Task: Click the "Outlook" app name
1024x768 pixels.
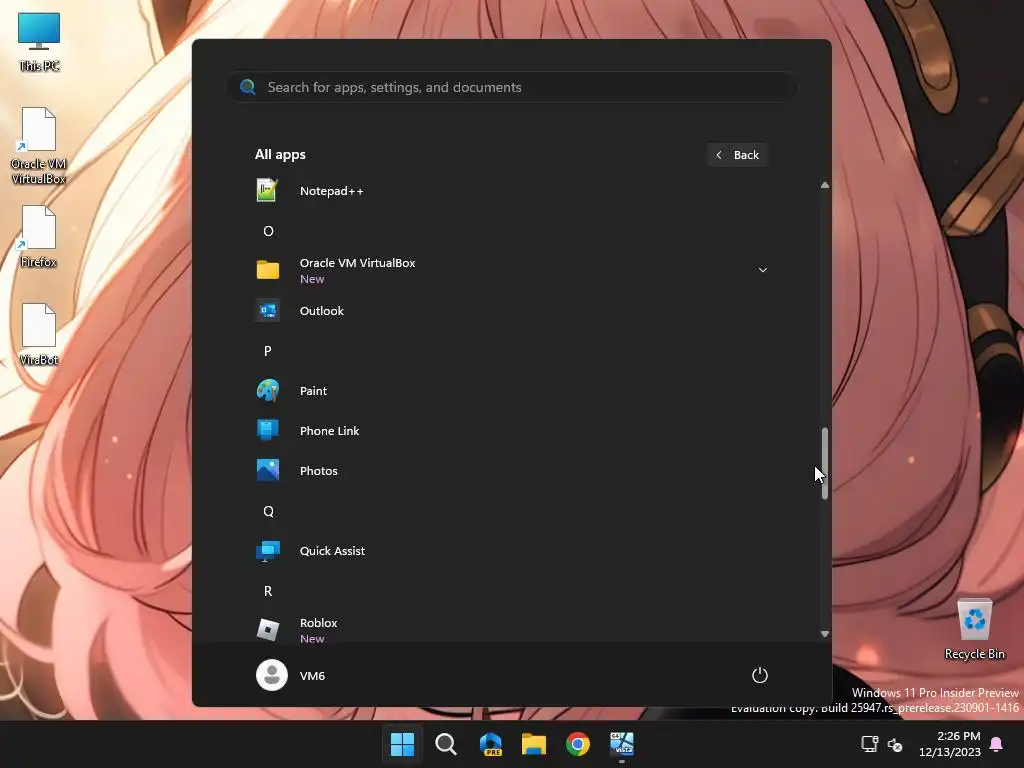Action: [x=321, y=311]
